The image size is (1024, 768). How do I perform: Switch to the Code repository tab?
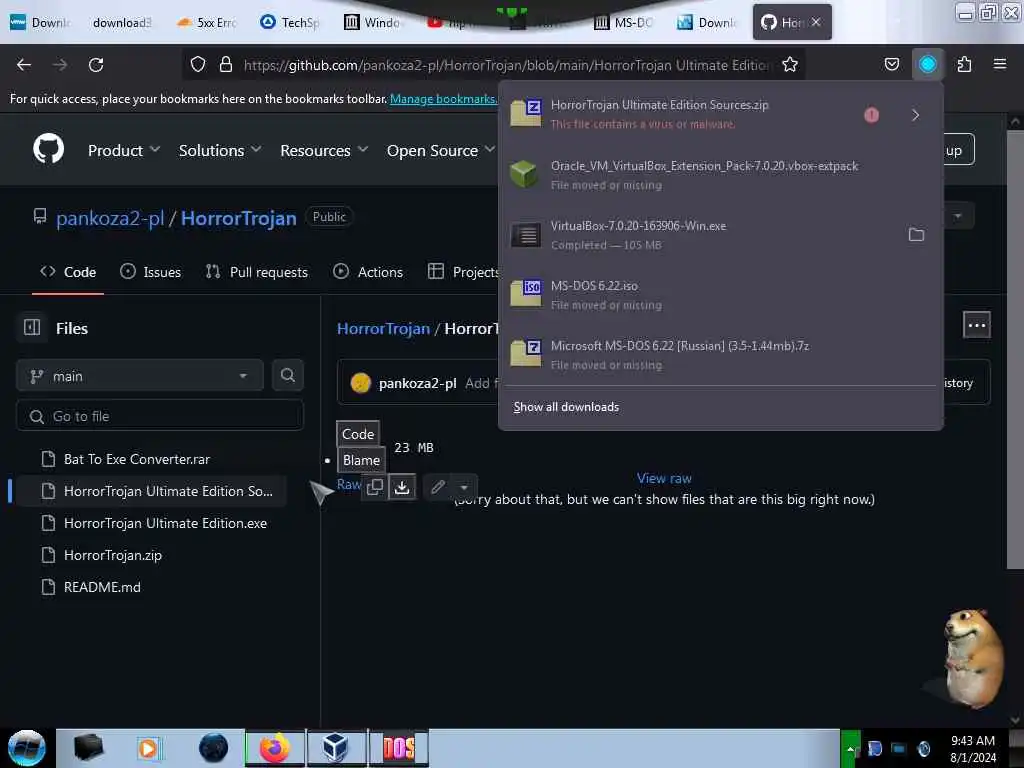[68, 272]
